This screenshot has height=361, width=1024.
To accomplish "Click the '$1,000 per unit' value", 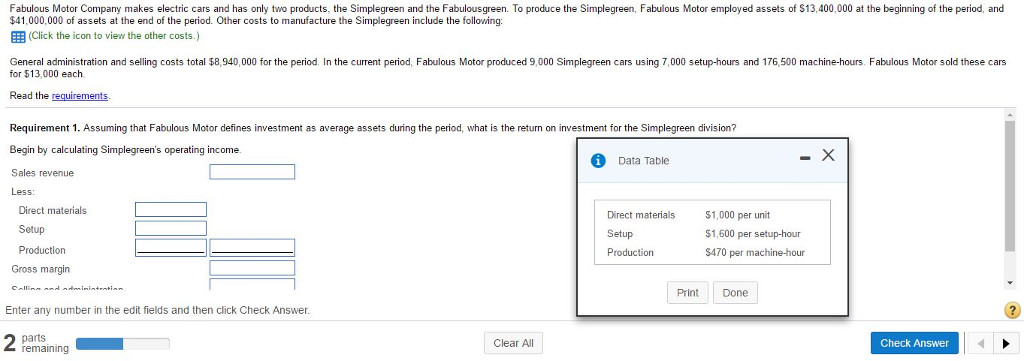I will pos(737,215).
